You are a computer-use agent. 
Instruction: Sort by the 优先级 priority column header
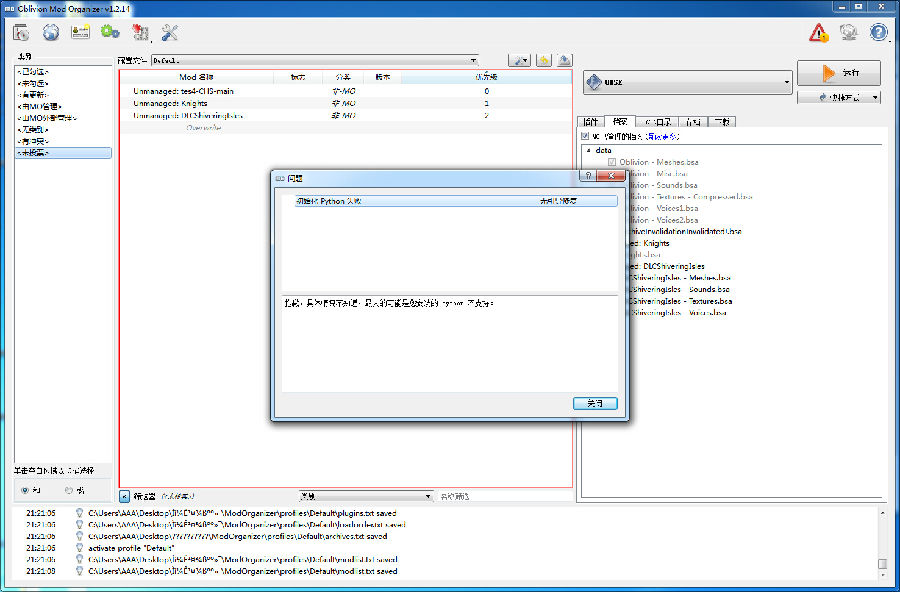486,77
